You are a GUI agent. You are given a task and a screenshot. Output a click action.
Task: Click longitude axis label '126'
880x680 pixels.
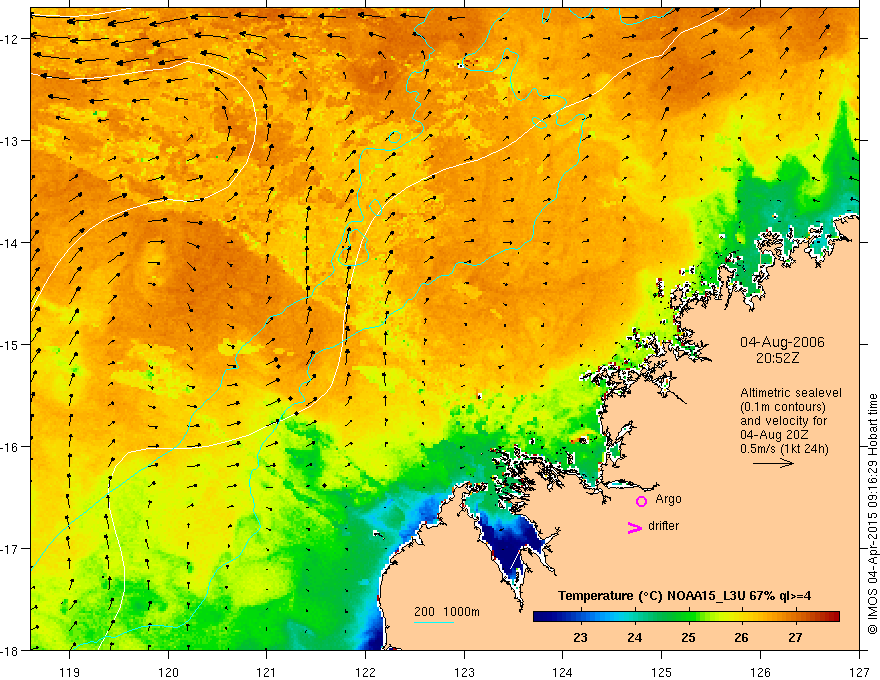[760, 672]
